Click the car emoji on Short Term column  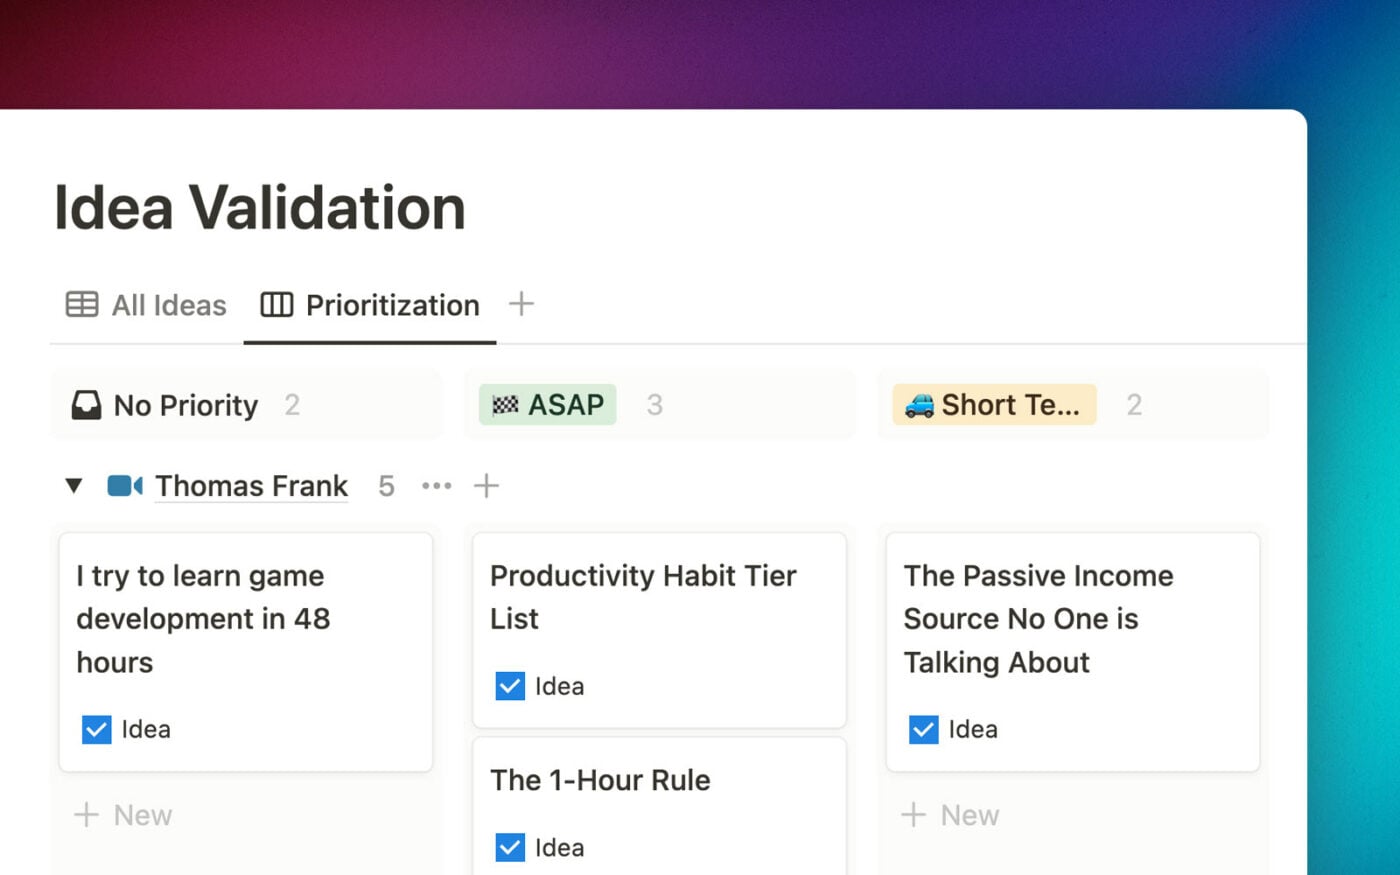click(920, 405)
